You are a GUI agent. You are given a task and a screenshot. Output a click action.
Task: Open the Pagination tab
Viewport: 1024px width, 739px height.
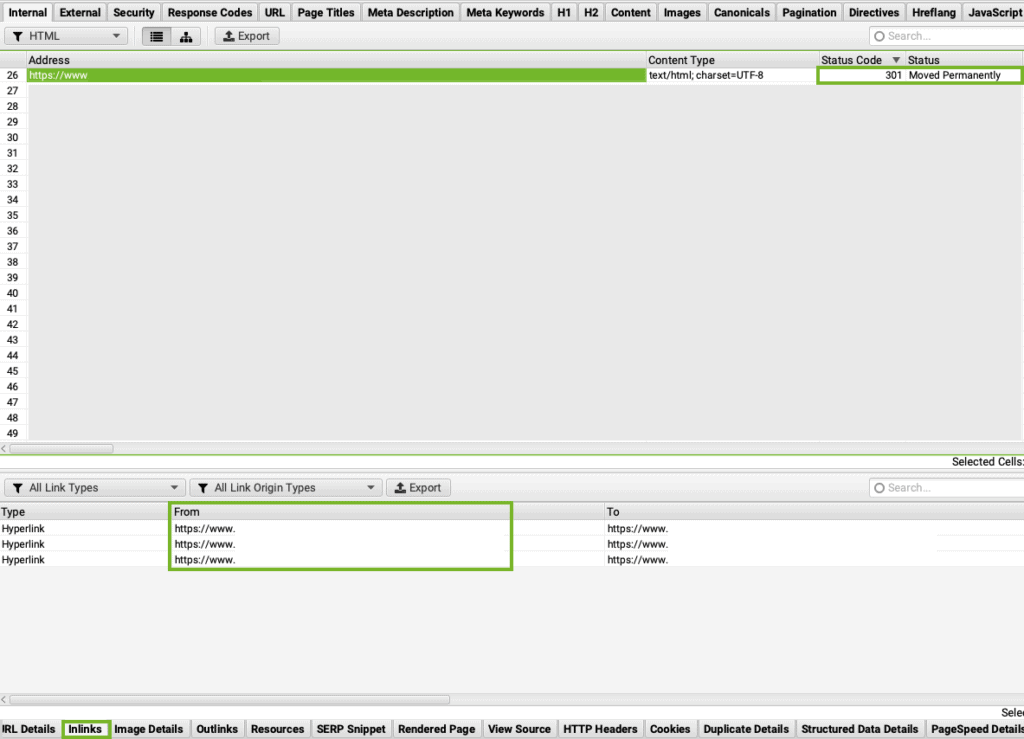pyautogui.click(x=808, y=12)
